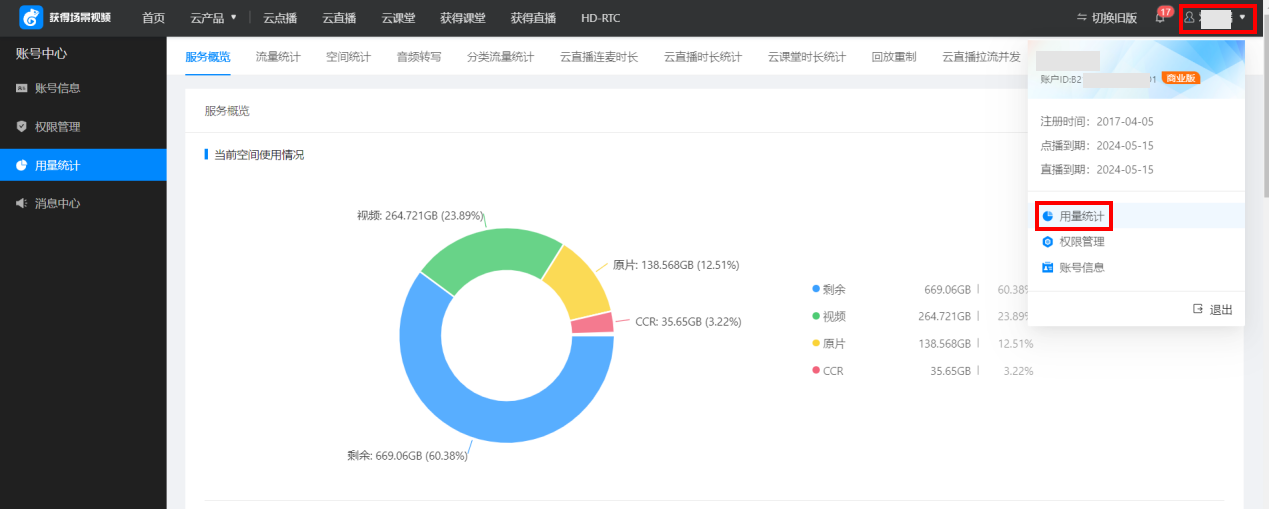Click the 获得场景视频 logo icon
Viewport: 1269px width, 509px height.
pyautogui.click(x=31, y=18)
